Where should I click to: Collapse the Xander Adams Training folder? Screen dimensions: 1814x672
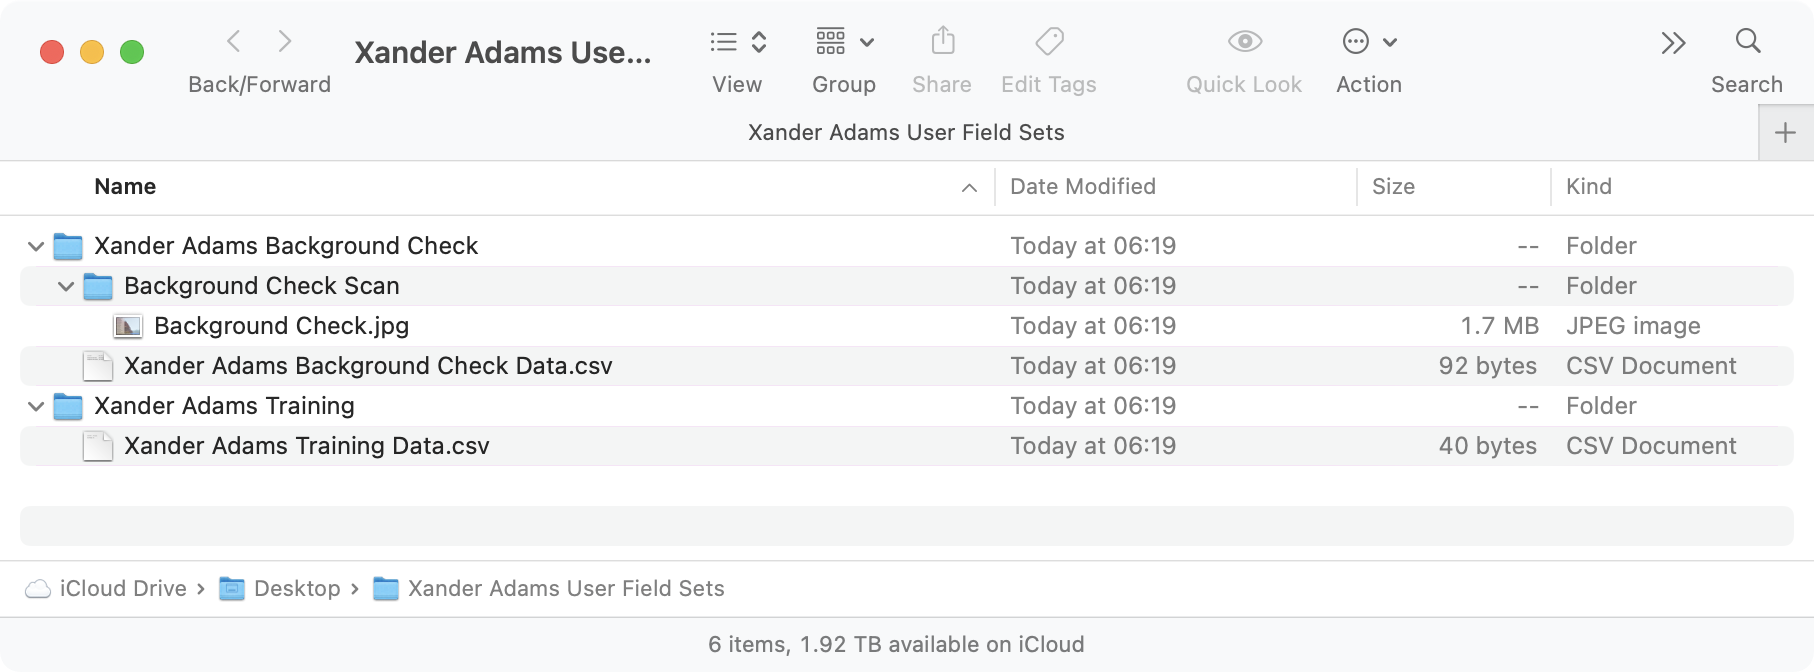coord(36,406)
